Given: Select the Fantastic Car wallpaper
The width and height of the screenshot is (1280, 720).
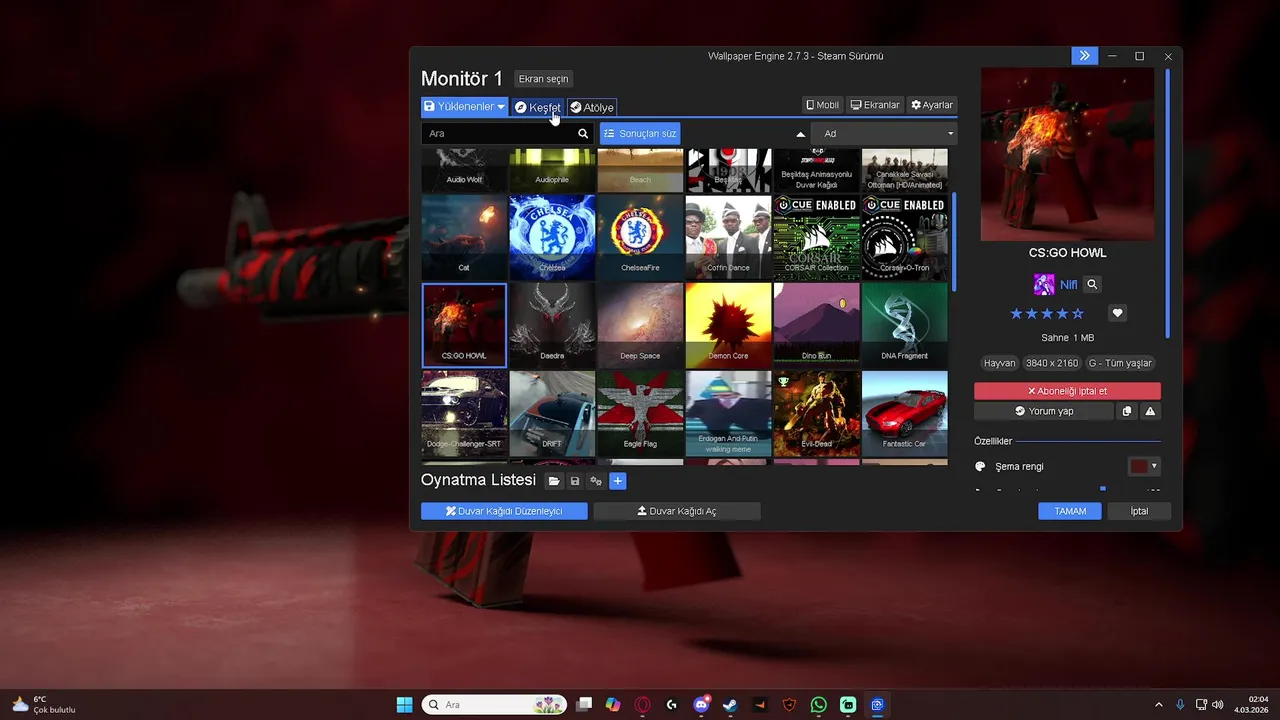Looking at the screenshot, I should (x=904, y=413).
